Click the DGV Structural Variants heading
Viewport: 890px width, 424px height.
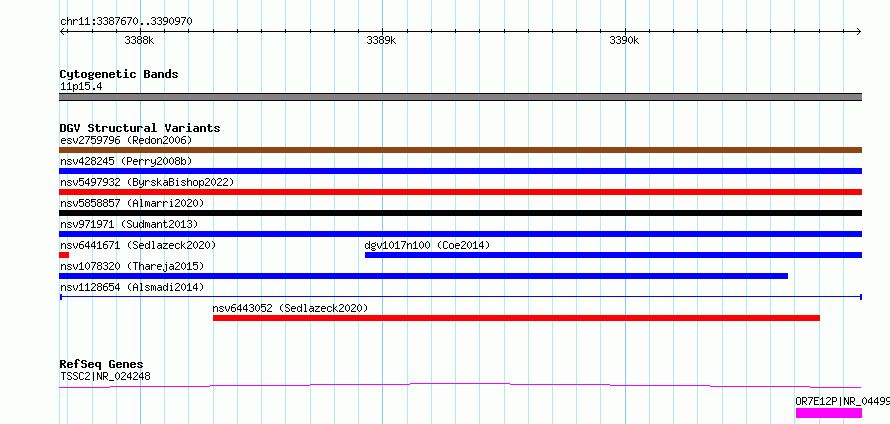click(140, 128)
